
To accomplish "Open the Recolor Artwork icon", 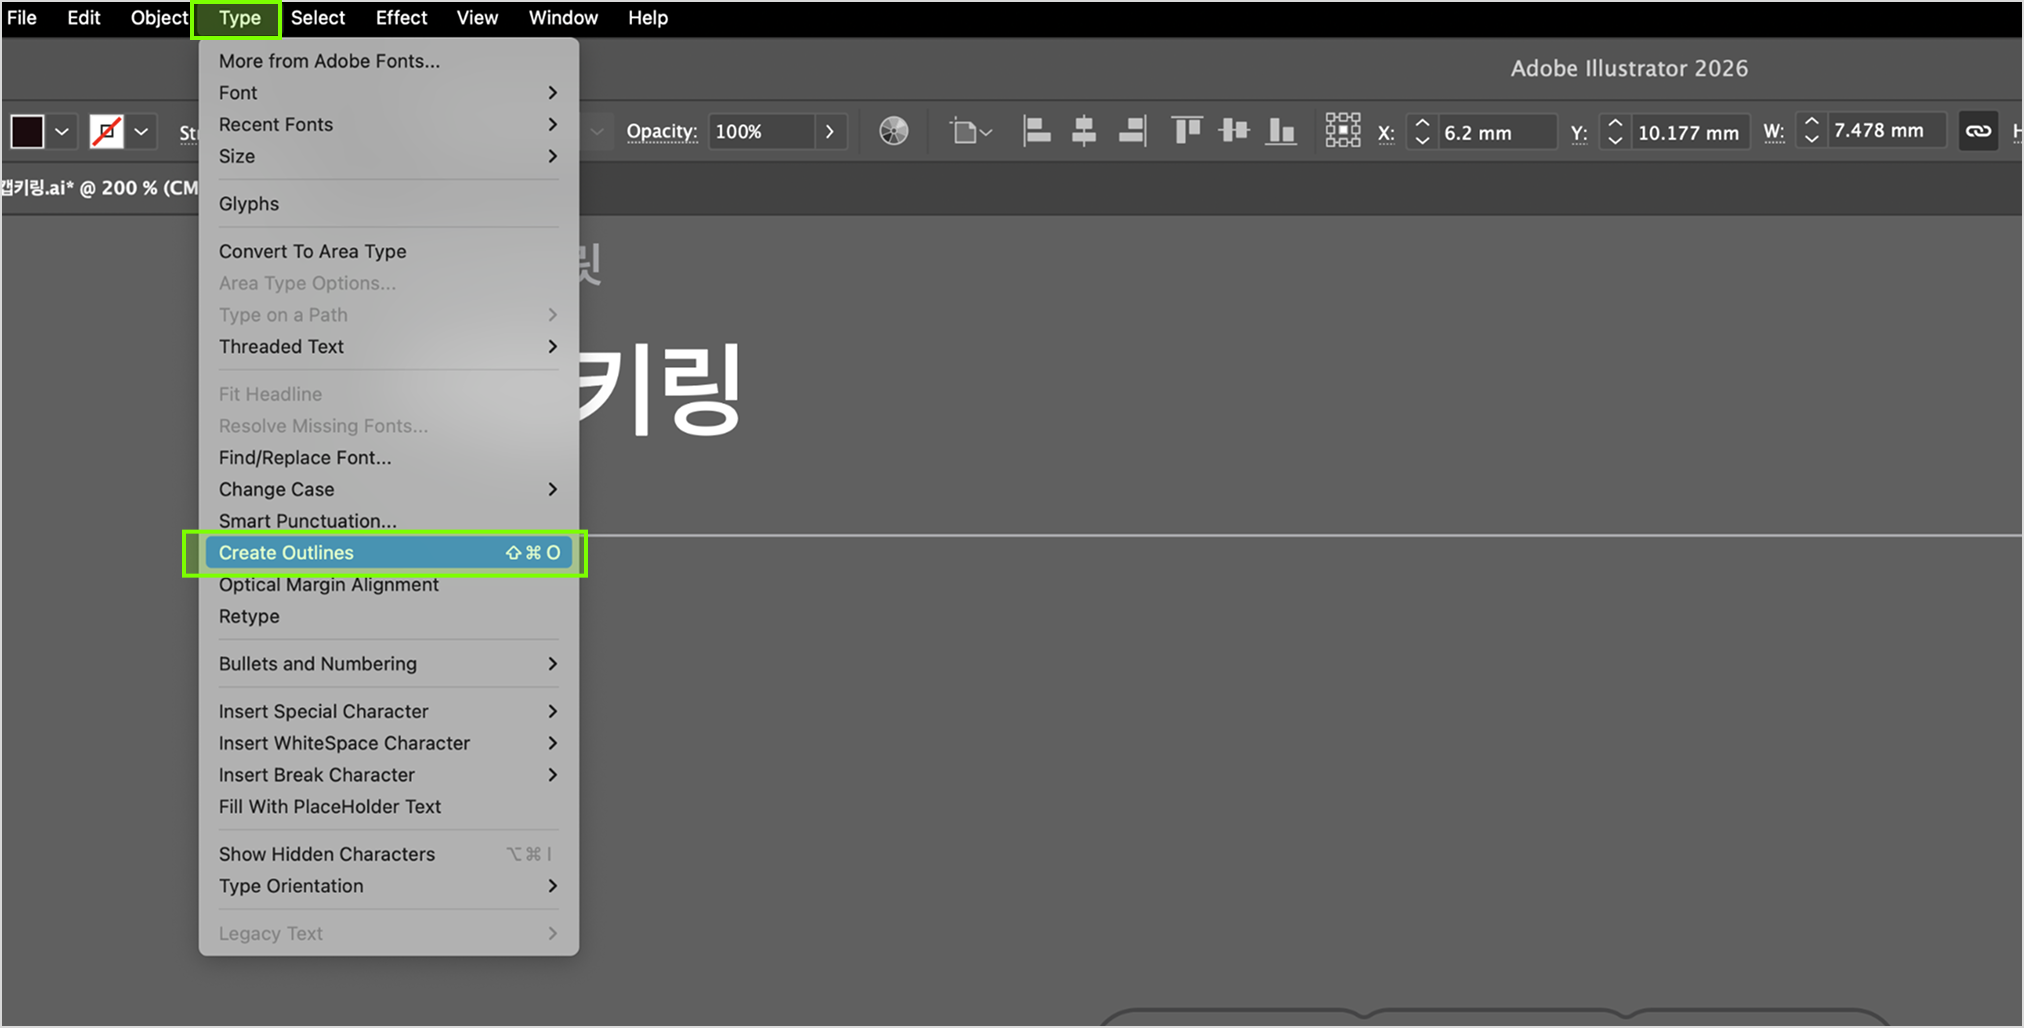I will click(893, 131).
